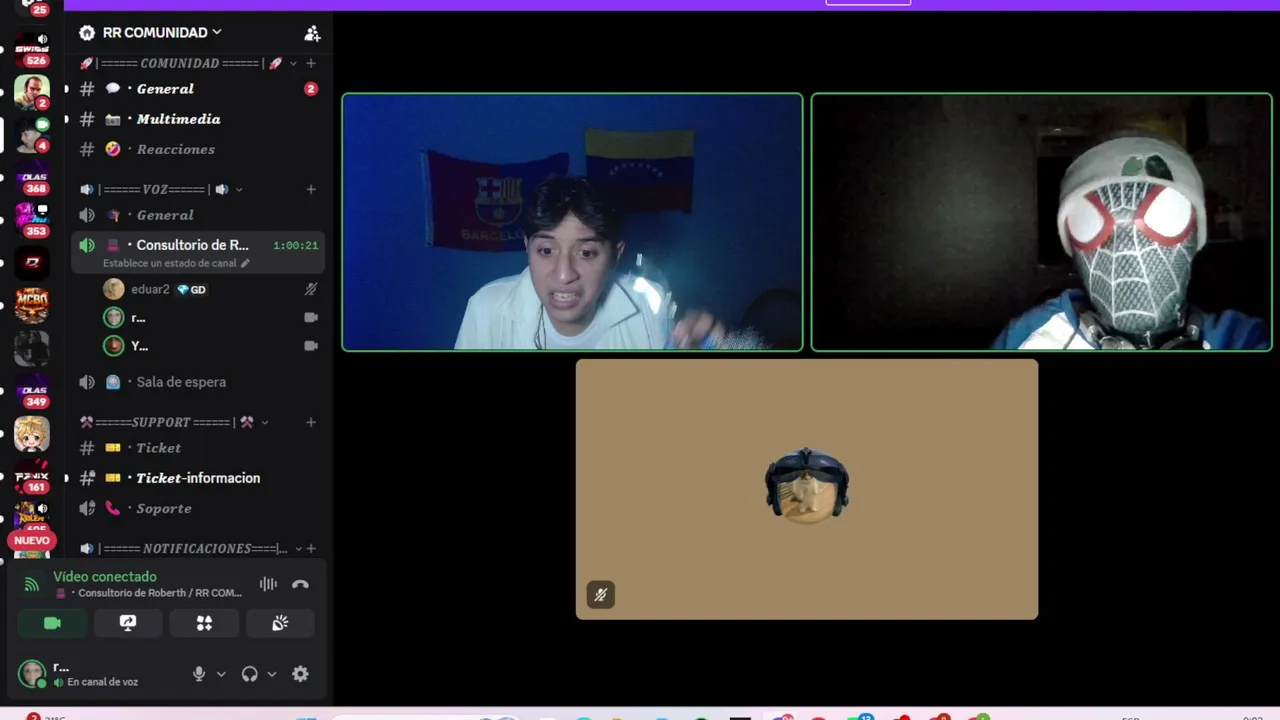
Task: Click the invite people icon
Action: click(312, 33)
